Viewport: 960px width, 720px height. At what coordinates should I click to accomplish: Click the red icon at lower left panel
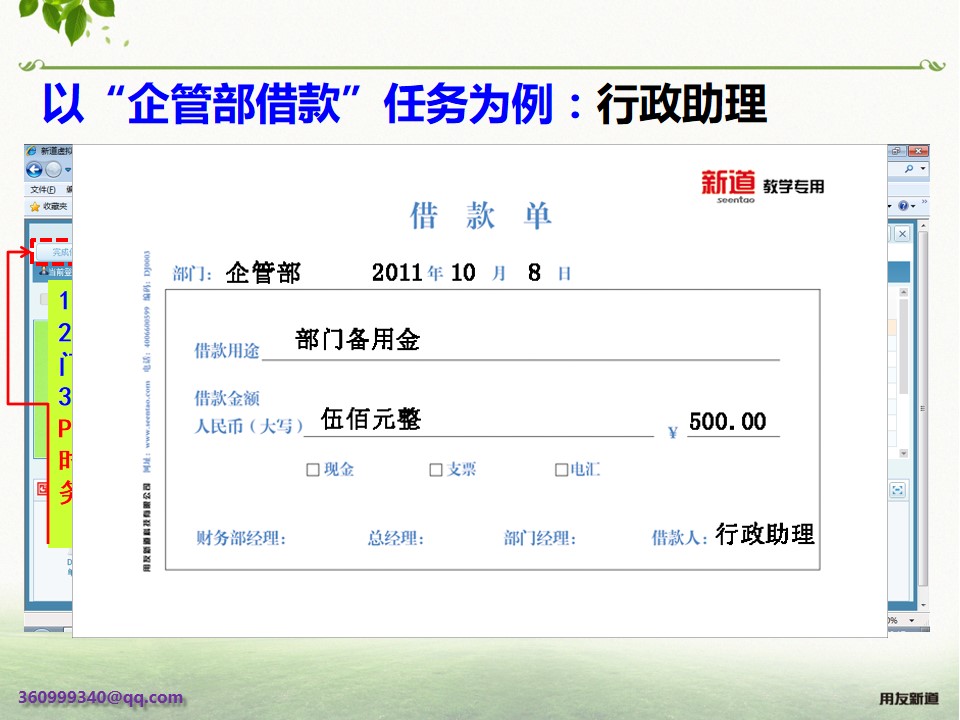click(x=42, y=488)
